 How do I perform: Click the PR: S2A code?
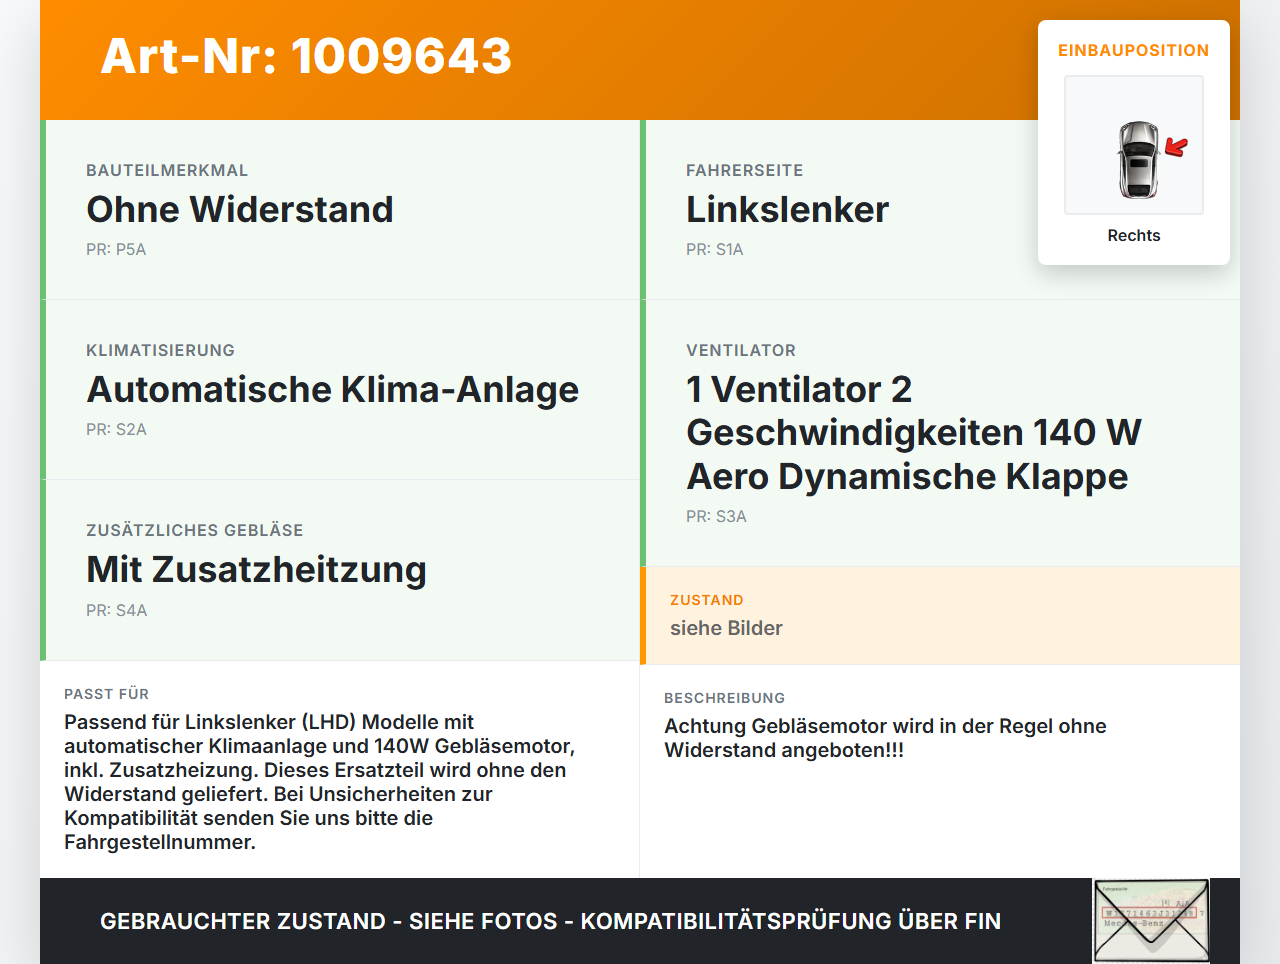(x=116, y=430)
